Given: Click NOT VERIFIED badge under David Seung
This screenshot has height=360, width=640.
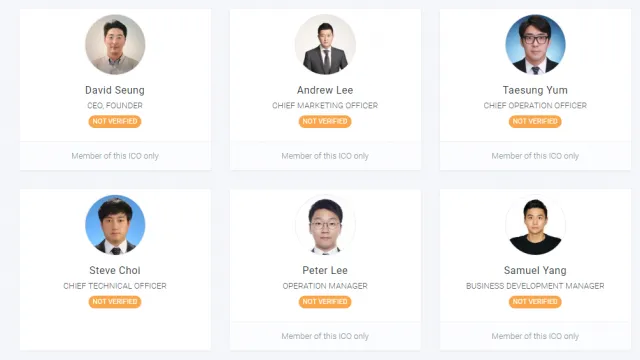Looking at the screenshot, I should pos(115,121).
